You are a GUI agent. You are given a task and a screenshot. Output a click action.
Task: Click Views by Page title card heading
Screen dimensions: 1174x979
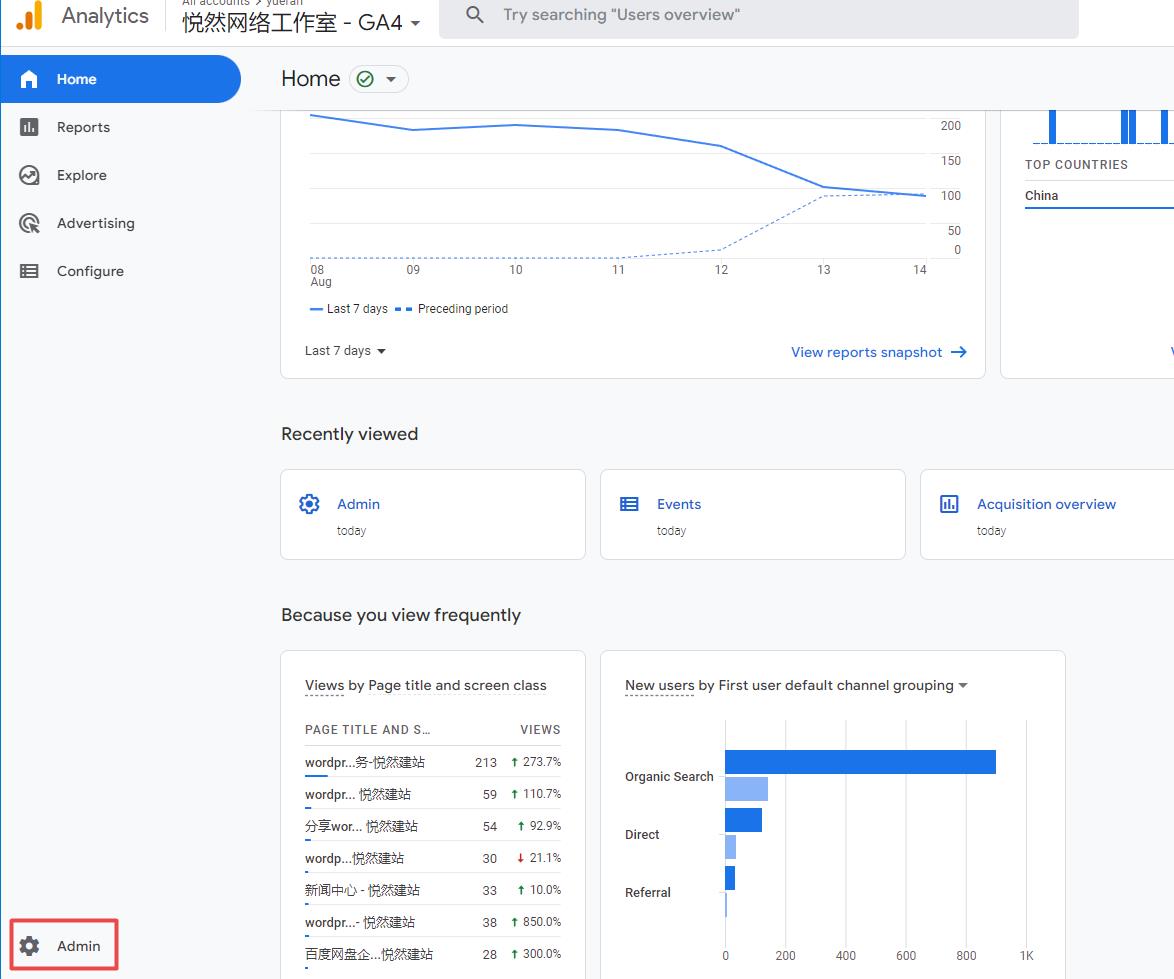coord(425,686)
